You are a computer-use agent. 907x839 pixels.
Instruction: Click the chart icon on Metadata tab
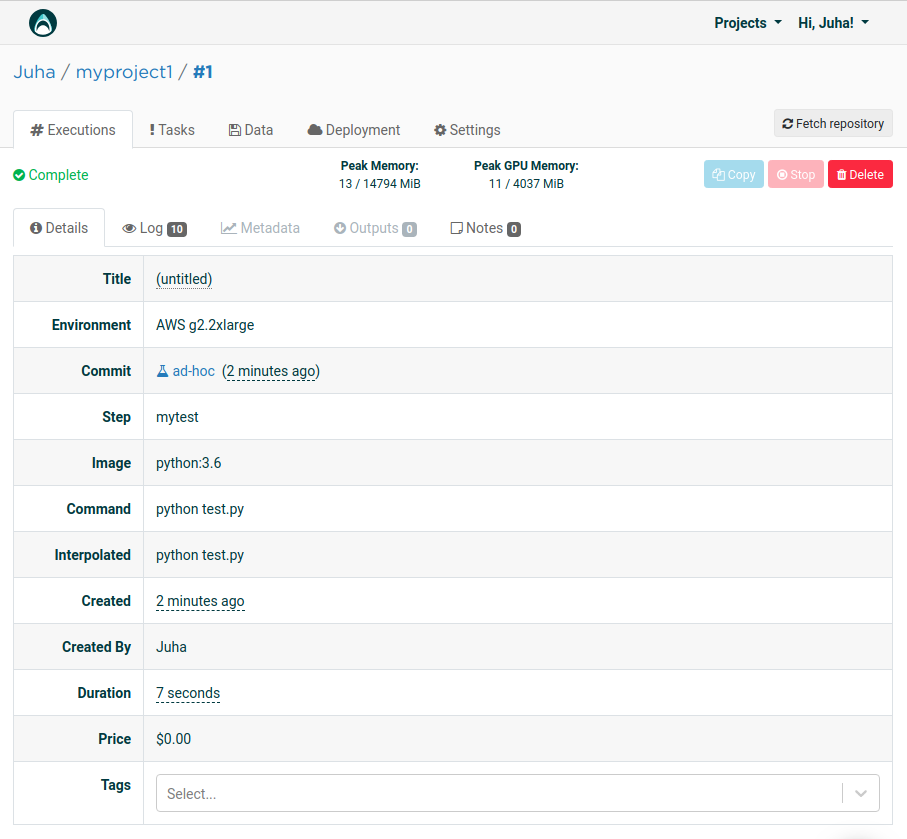(x=228, y=228)
